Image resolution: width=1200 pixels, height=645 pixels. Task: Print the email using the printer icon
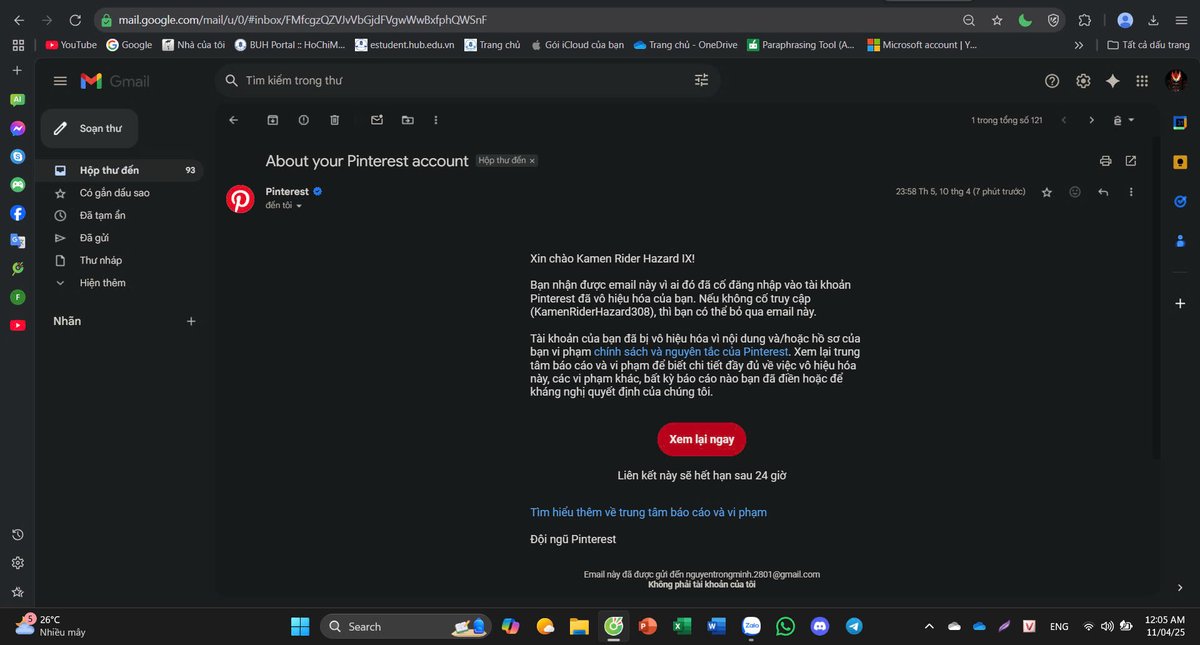pyautogui.click(x=1105, y=161)
